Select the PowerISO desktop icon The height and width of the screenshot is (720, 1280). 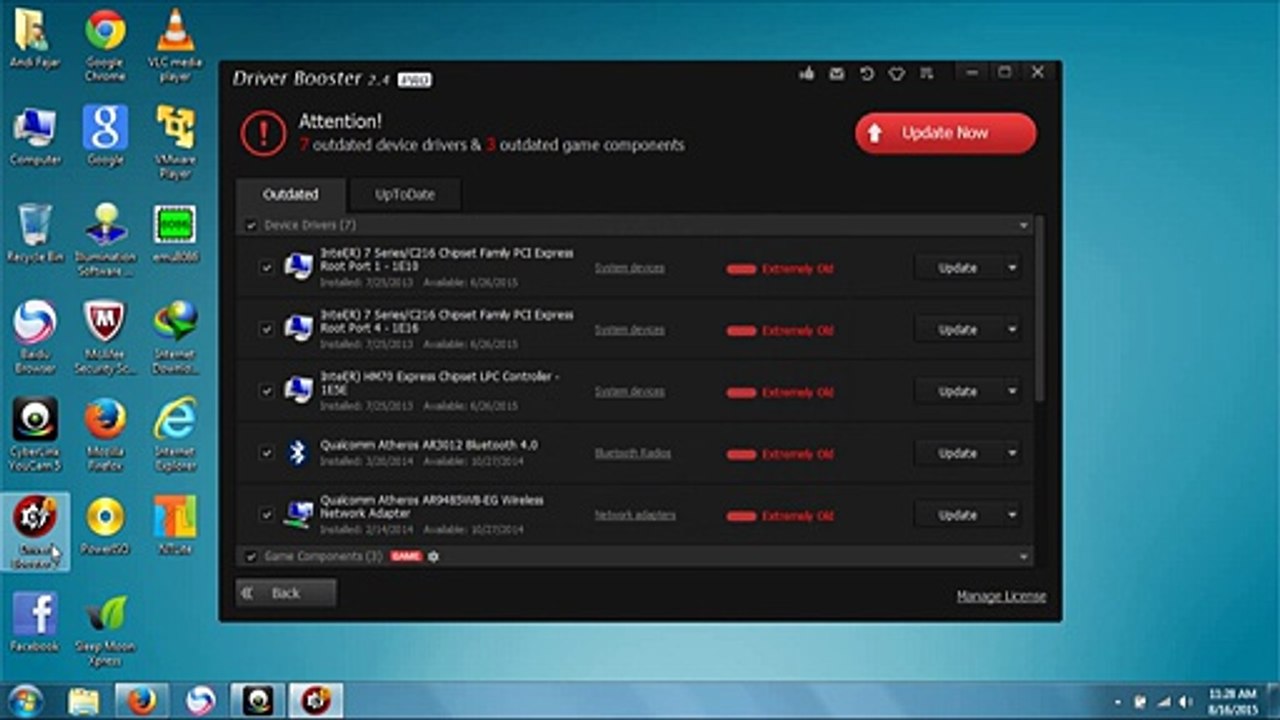(105, 525)
